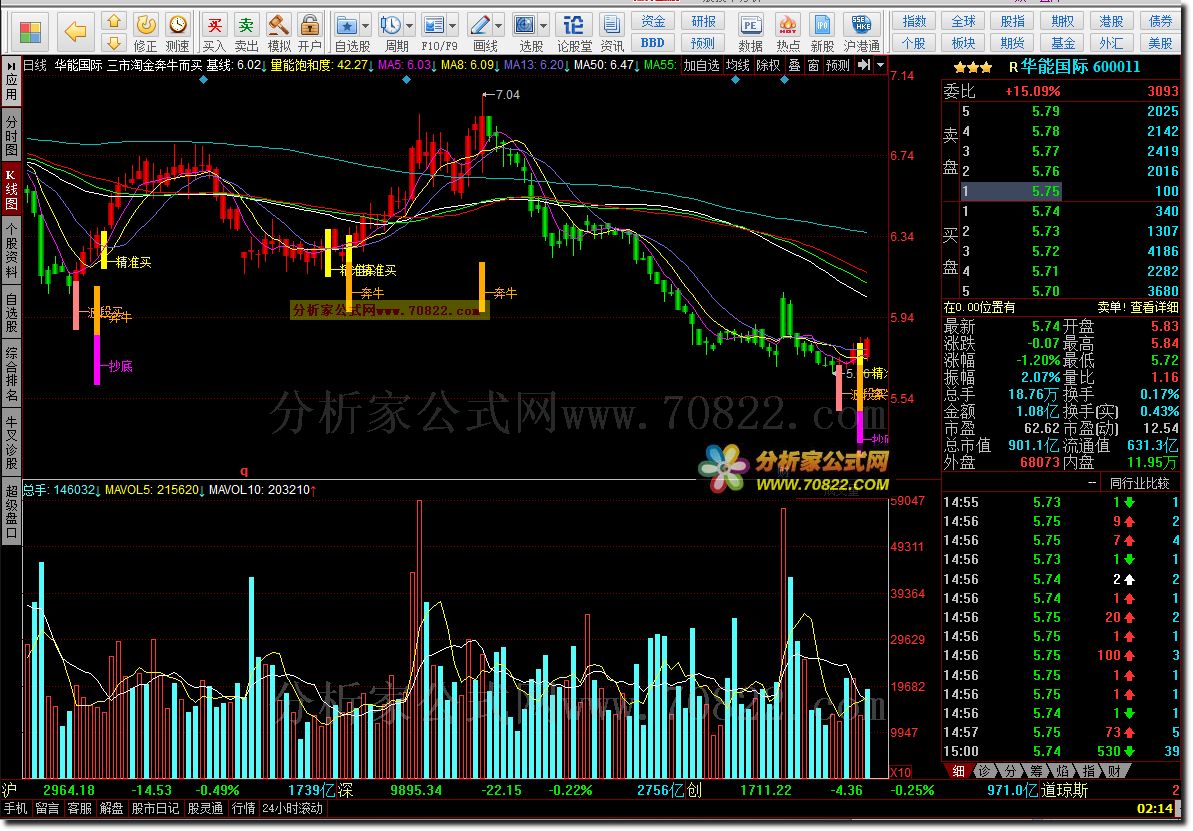Screen dimensions: 1193x831
Task: Click the BBD button
Action: [x=653, y=43]
